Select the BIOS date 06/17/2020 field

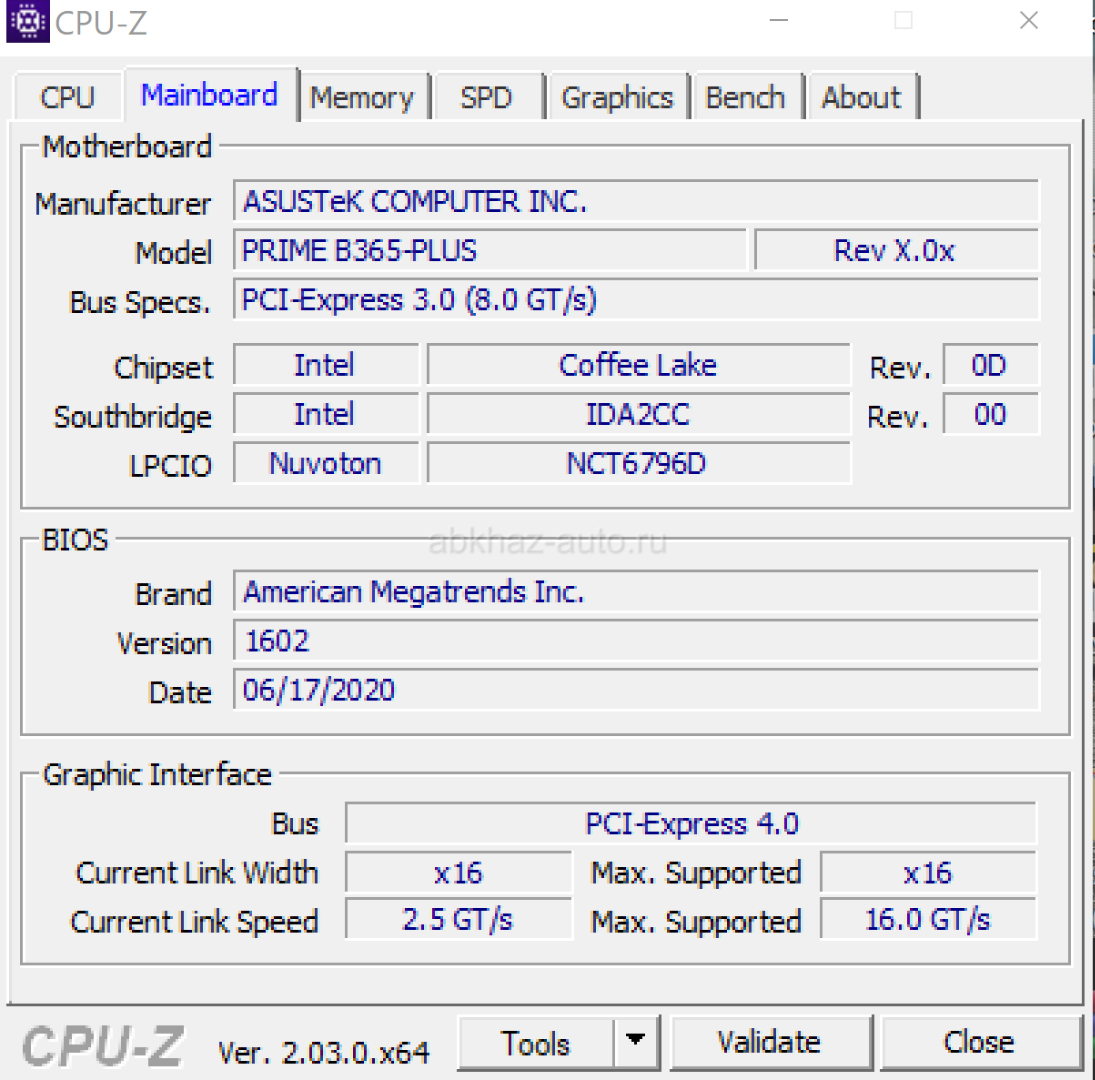tap(636, 690)
